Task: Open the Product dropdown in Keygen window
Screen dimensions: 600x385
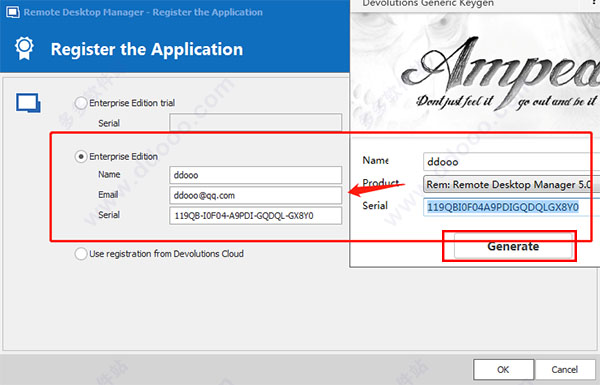Action: pos(511,184)
